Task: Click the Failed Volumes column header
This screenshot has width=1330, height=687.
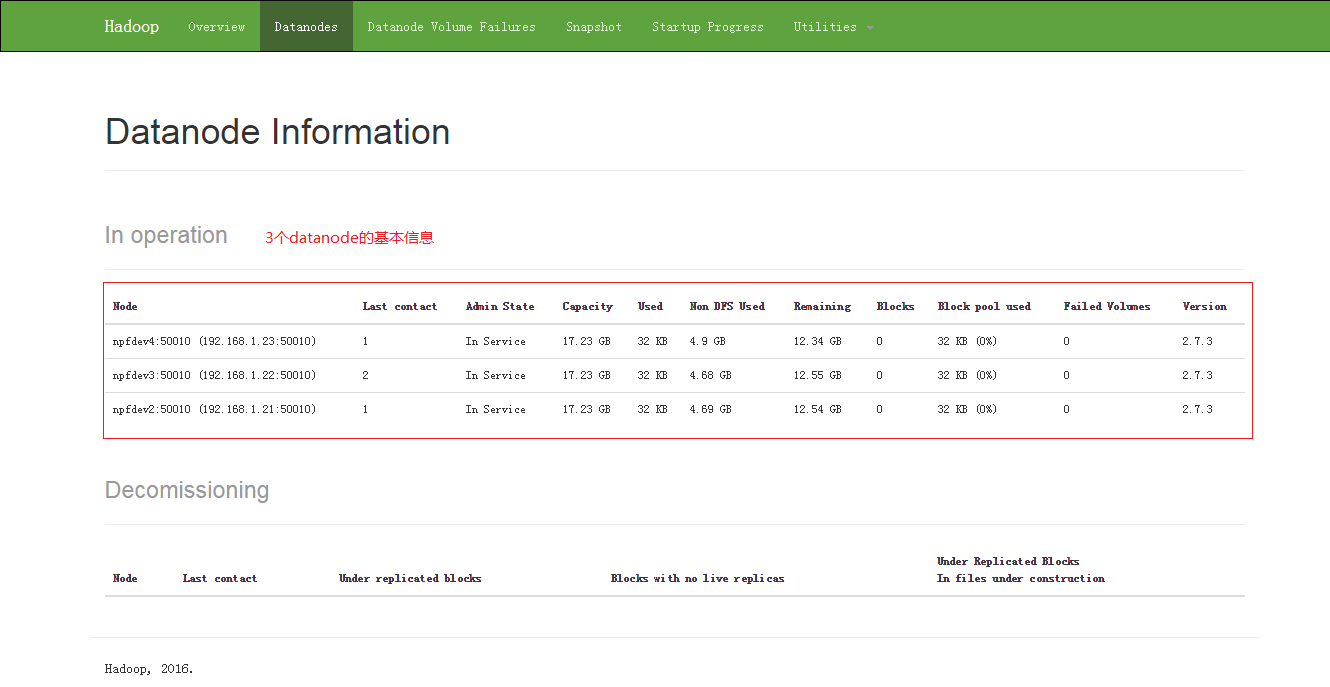Action: coord(1106,306)
